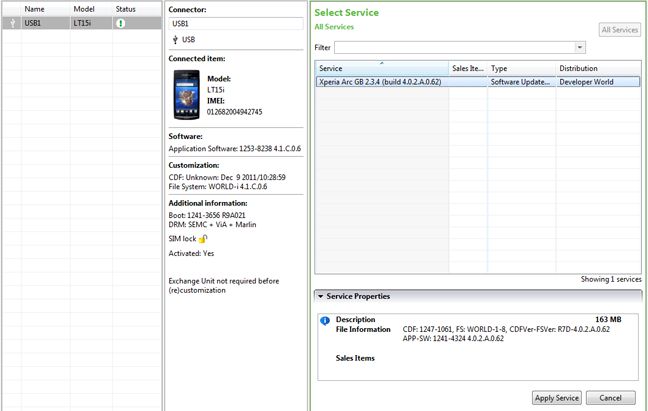Click the Cancel button
This screenshot has width=648, height=411.
(610, 398)
